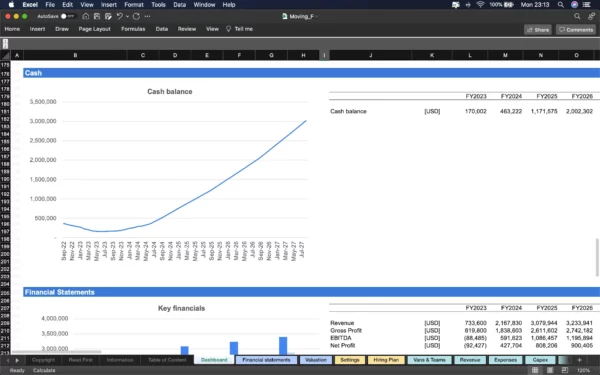The height and width of the screenshot is (375, 600).
Task: Open the Page Layout ribbon tab
Action: tap(95, 29)
